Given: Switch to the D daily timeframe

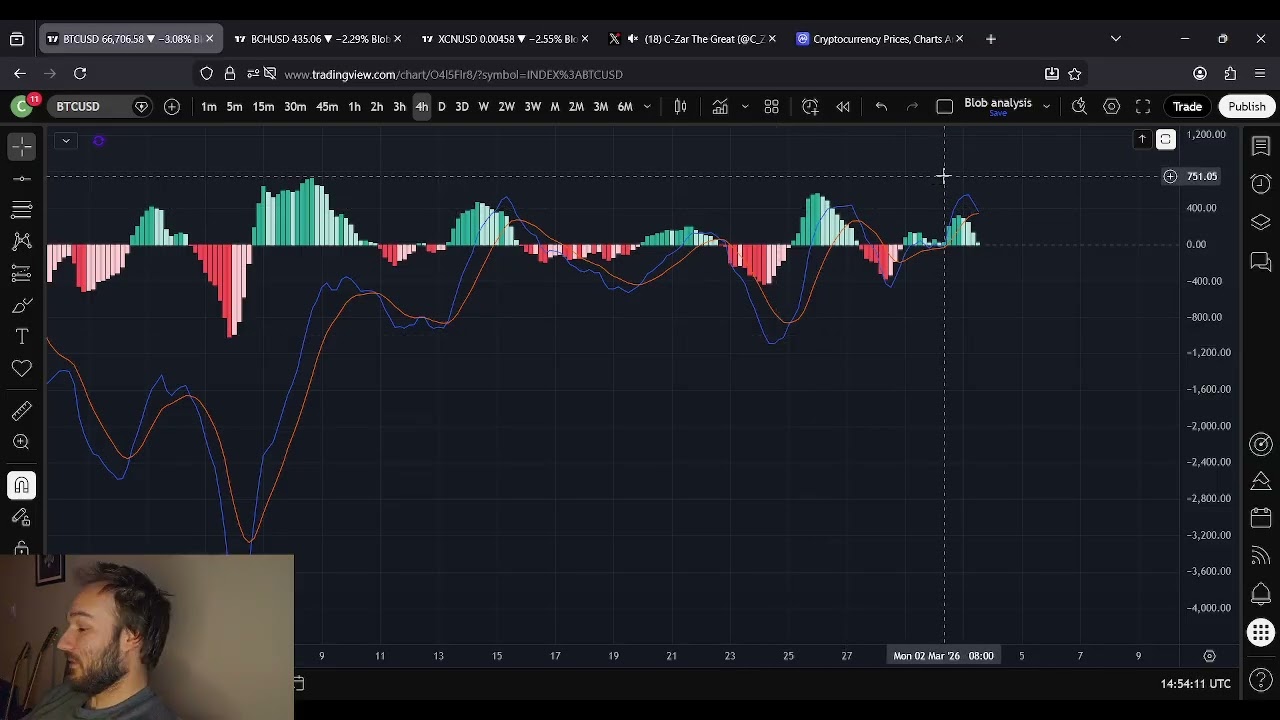Looking at the screenshot, I should pos(441,106).
